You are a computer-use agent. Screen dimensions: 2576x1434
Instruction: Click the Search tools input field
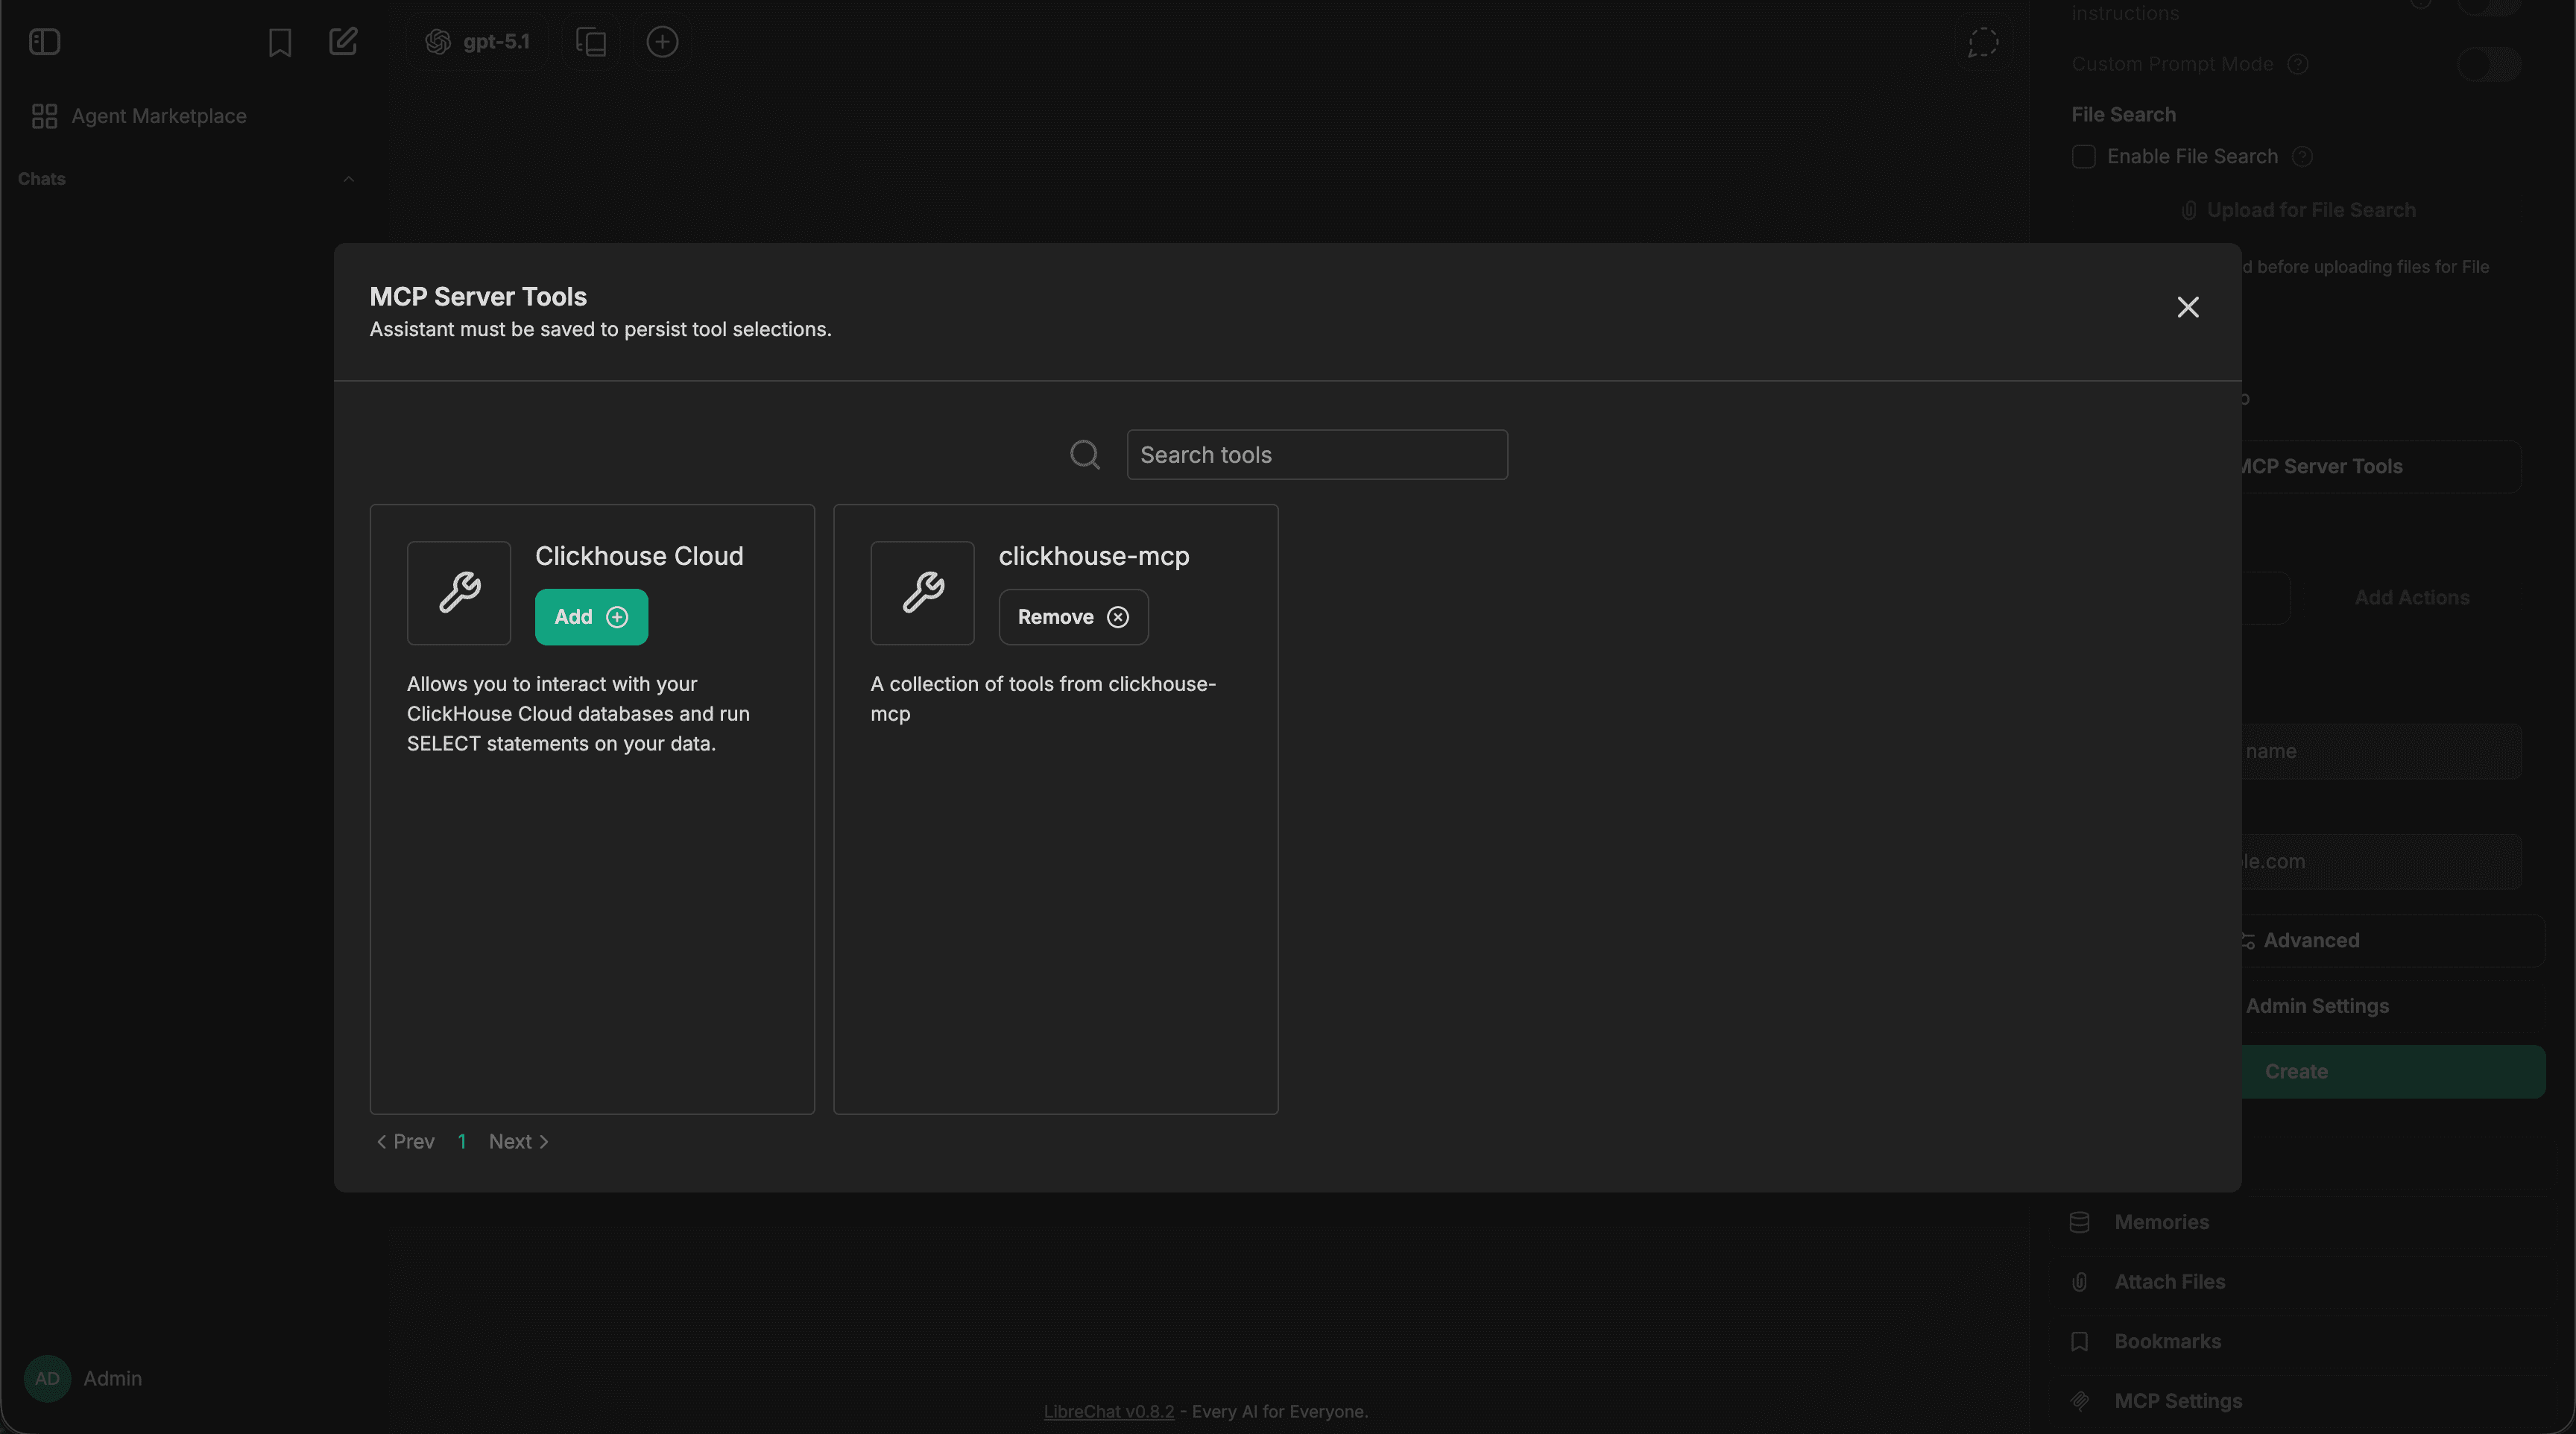(x=1317, y=454)
